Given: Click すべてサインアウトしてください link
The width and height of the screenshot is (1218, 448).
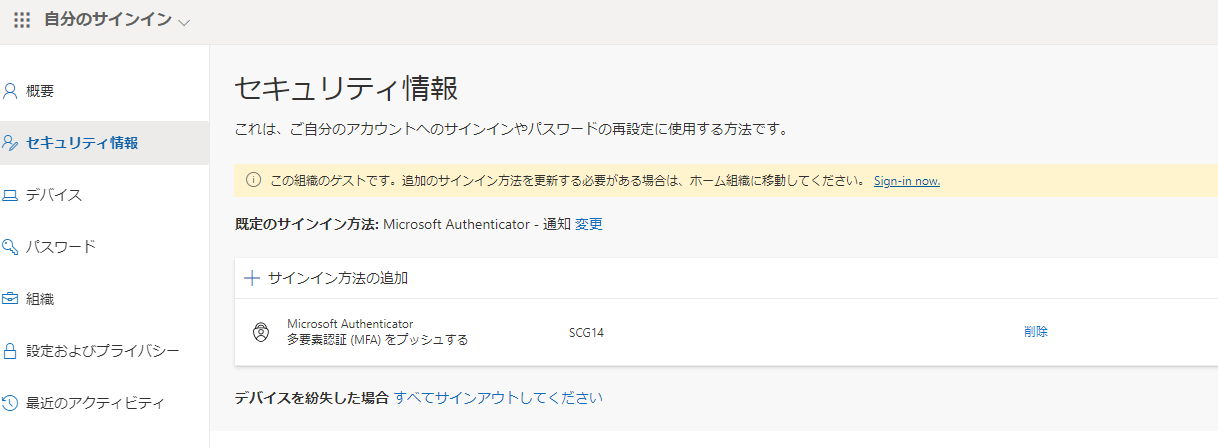Looking at the screenshot, I should 499,397.
